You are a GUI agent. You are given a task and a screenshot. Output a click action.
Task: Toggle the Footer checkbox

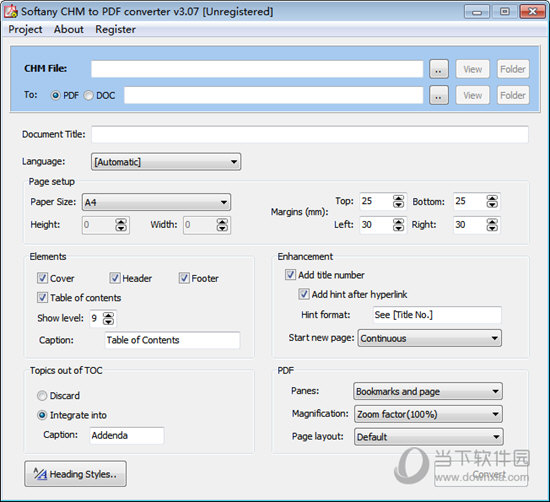pos(184,278)
